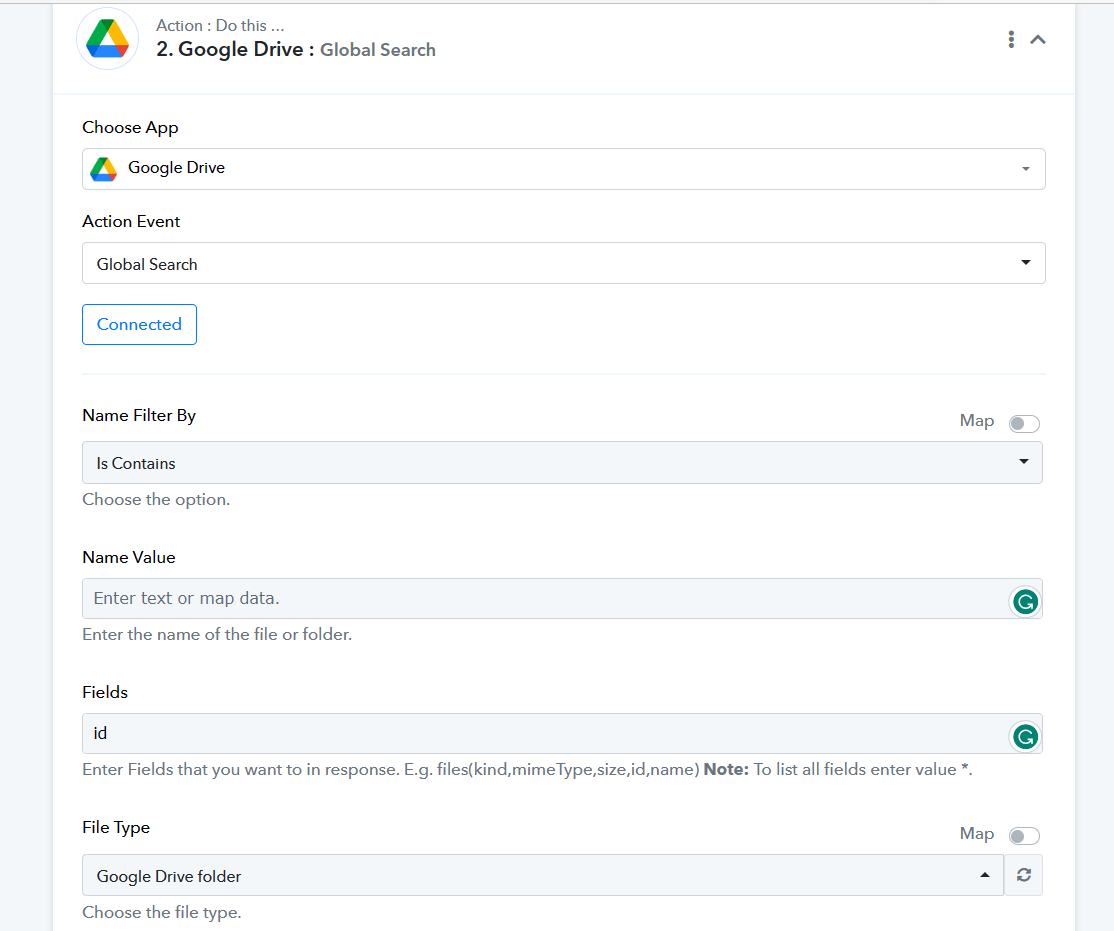Open the Action Event dropdown showing Global Search
Screen dimensions: 1114x931
[x=563, y=264]
